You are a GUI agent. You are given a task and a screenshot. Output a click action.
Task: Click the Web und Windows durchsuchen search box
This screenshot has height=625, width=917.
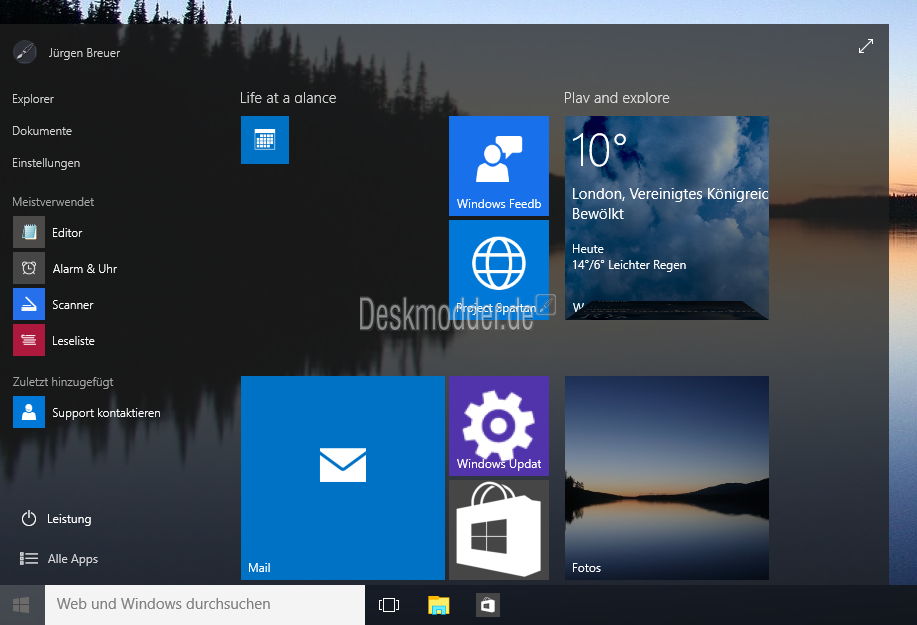205,605
